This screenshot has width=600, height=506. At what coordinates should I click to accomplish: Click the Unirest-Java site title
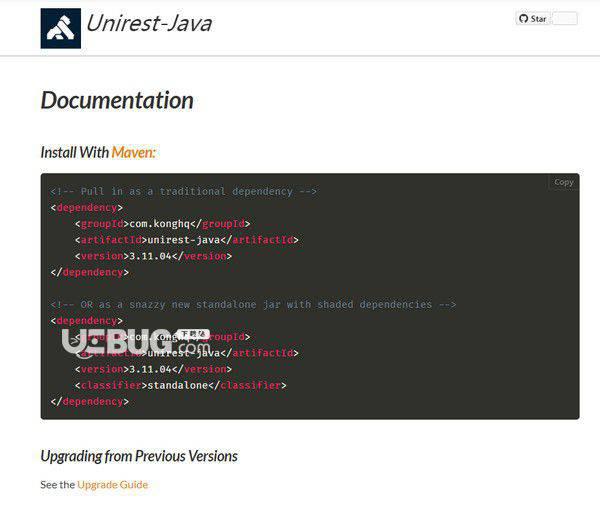pos(149,23)
